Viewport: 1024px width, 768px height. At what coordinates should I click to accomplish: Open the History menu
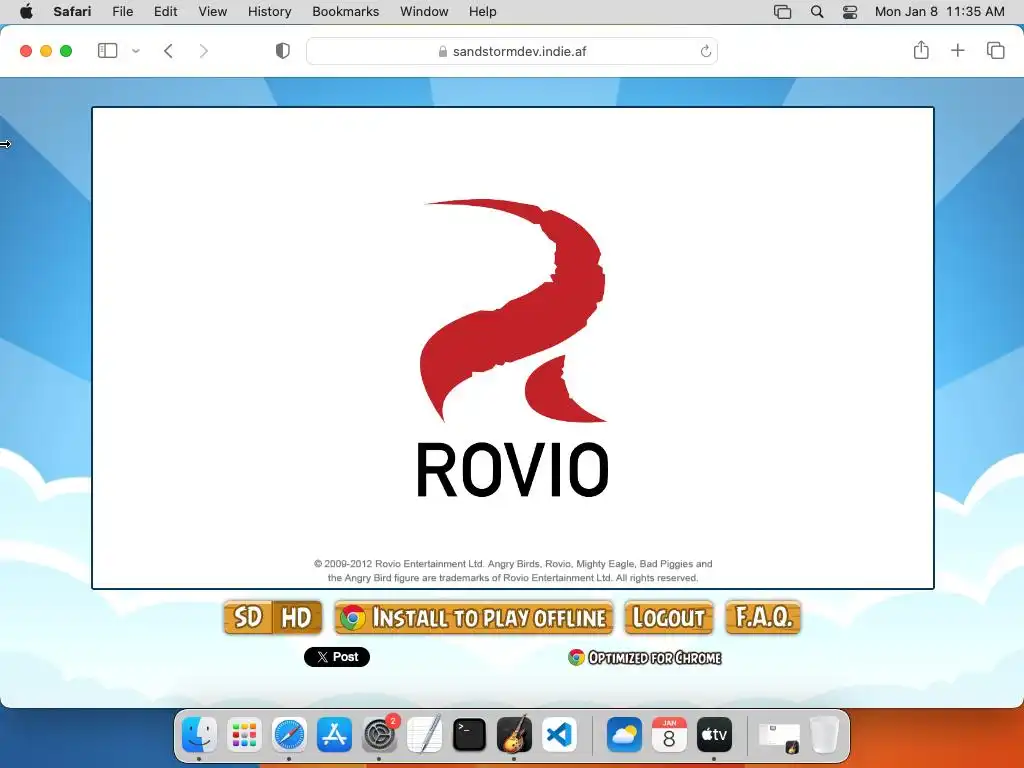269,11
